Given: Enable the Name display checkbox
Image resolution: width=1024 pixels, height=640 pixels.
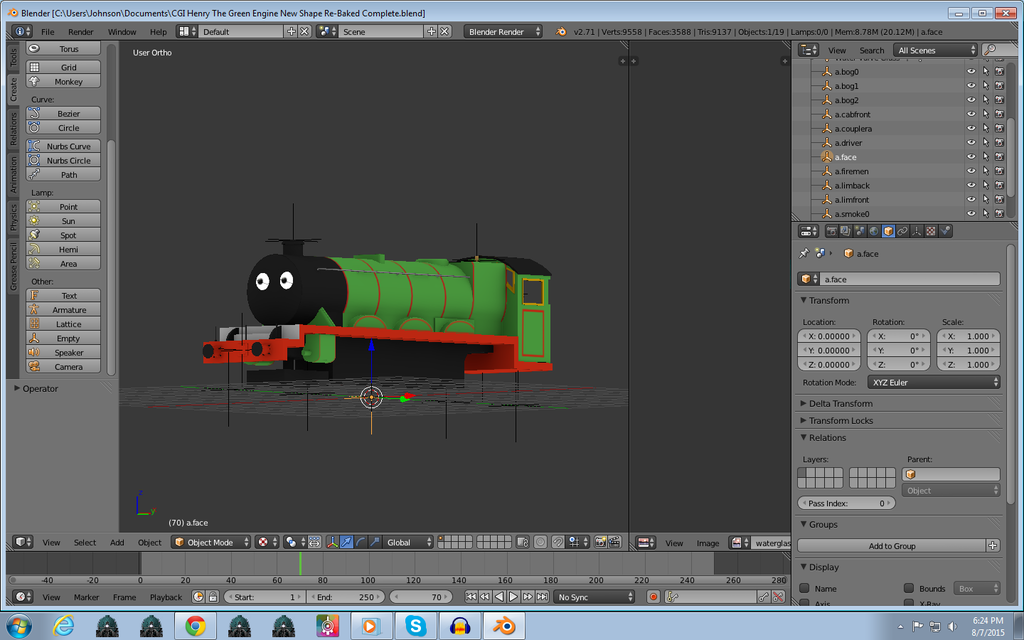Looking at the screenshot, I should point(805,588).
